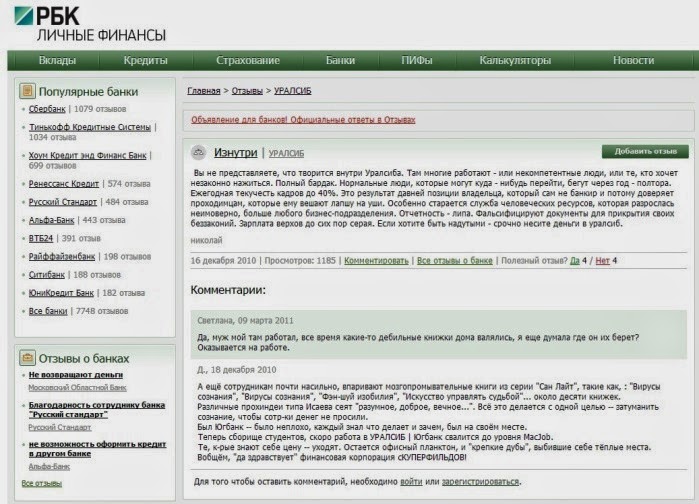Click the Отзывы о банках heading
This screenshot has height=504, width=699.
coord(84,358)
